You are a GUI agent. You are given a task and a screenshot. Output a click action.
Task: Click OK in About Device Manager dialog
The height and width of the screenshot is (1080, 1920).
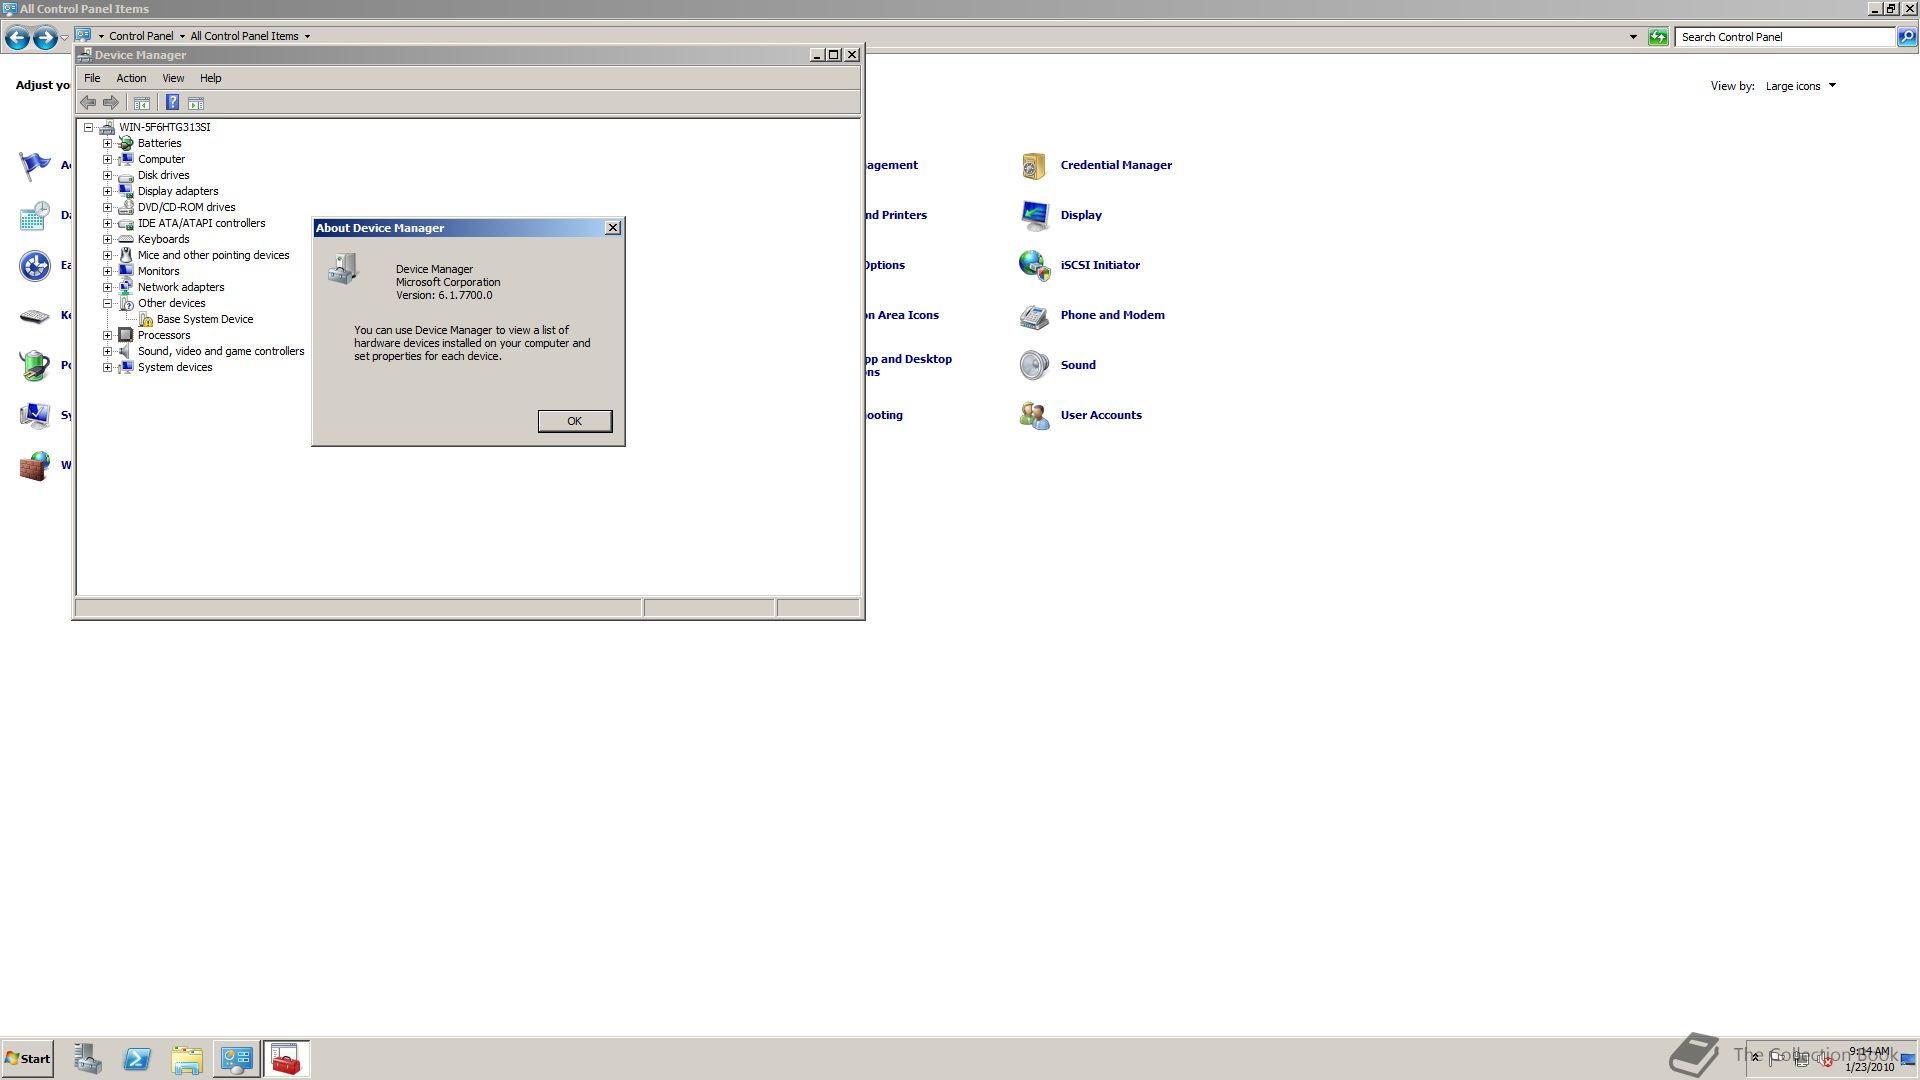pyautogui.click(x=574, y=421)
